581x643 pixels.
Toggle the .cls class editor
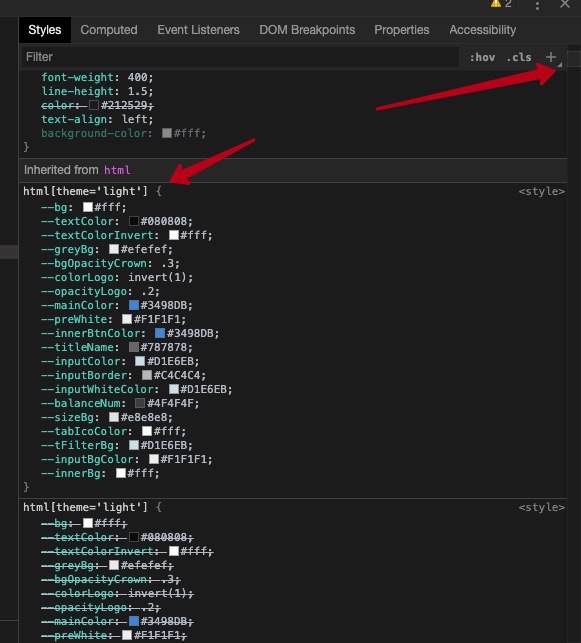[x=519, y=57]
